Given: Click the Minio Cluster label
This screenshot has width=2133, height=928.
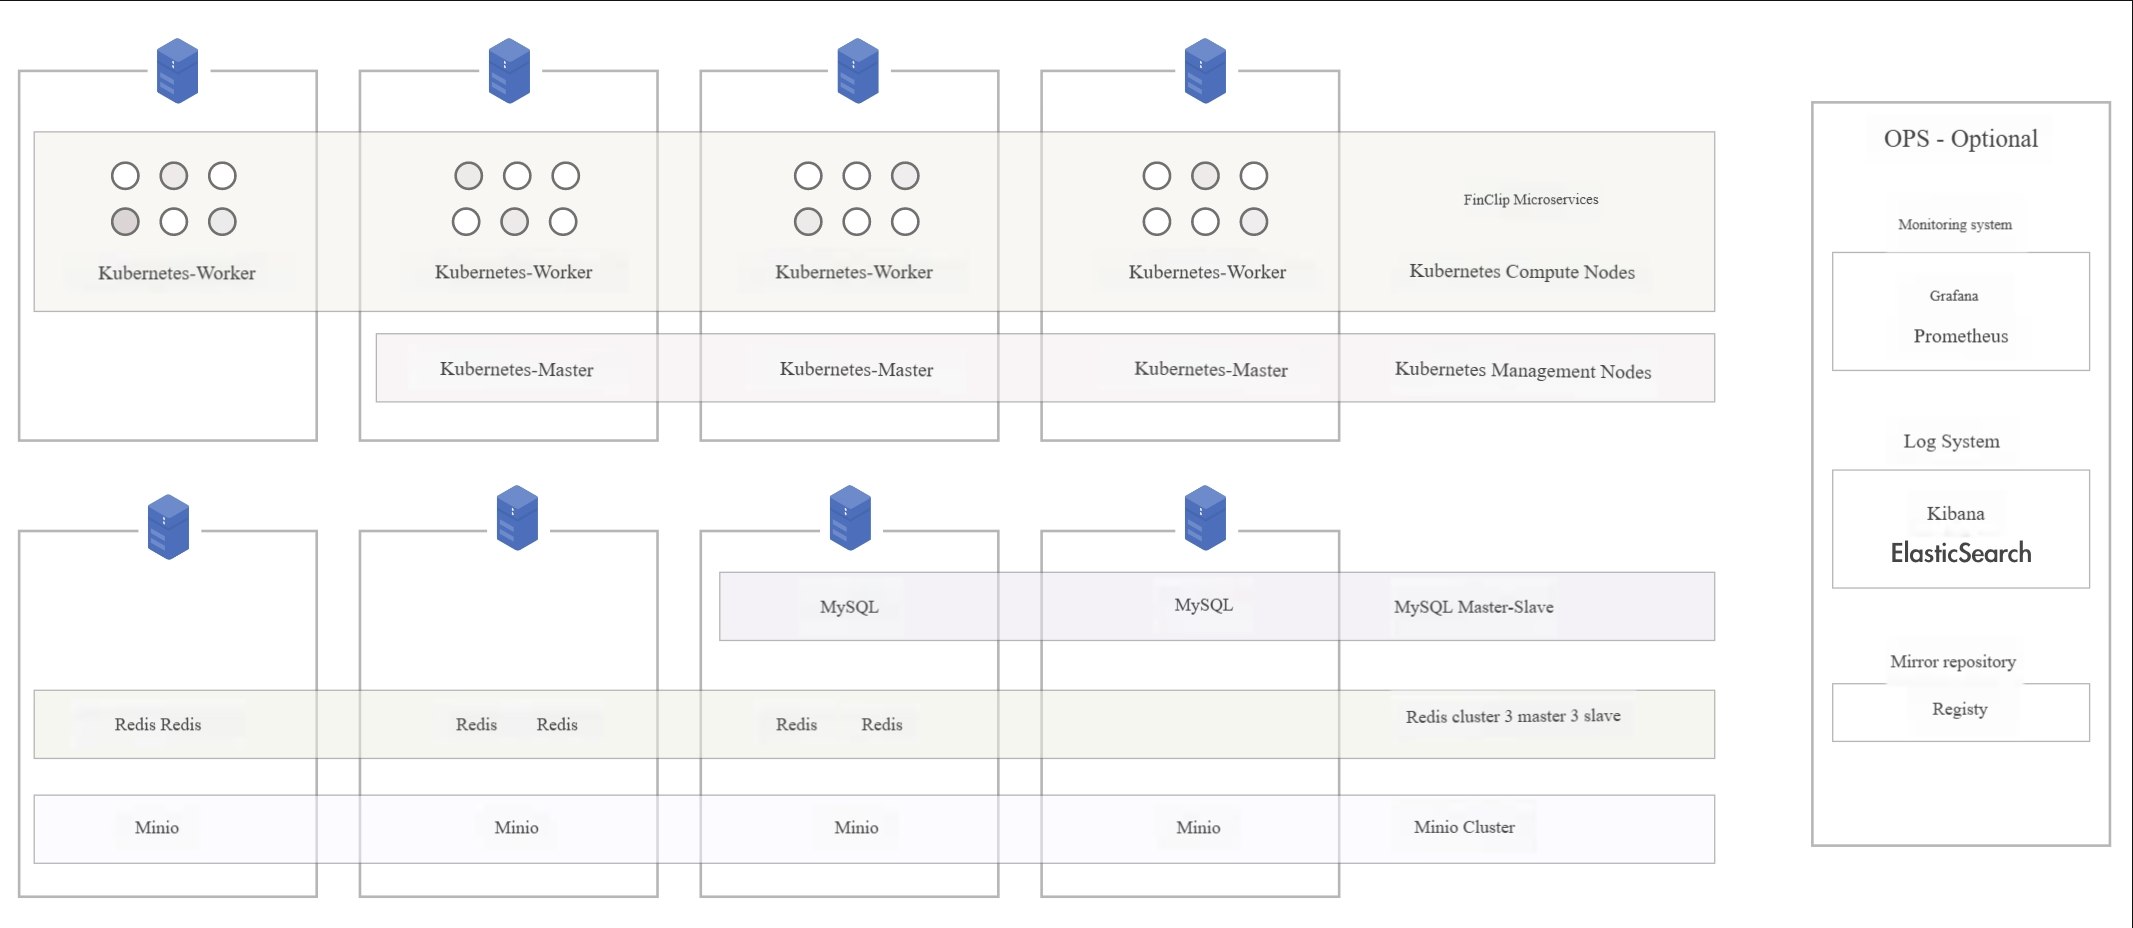Looking at the screenshot, I should click(x=1464, y=827).
